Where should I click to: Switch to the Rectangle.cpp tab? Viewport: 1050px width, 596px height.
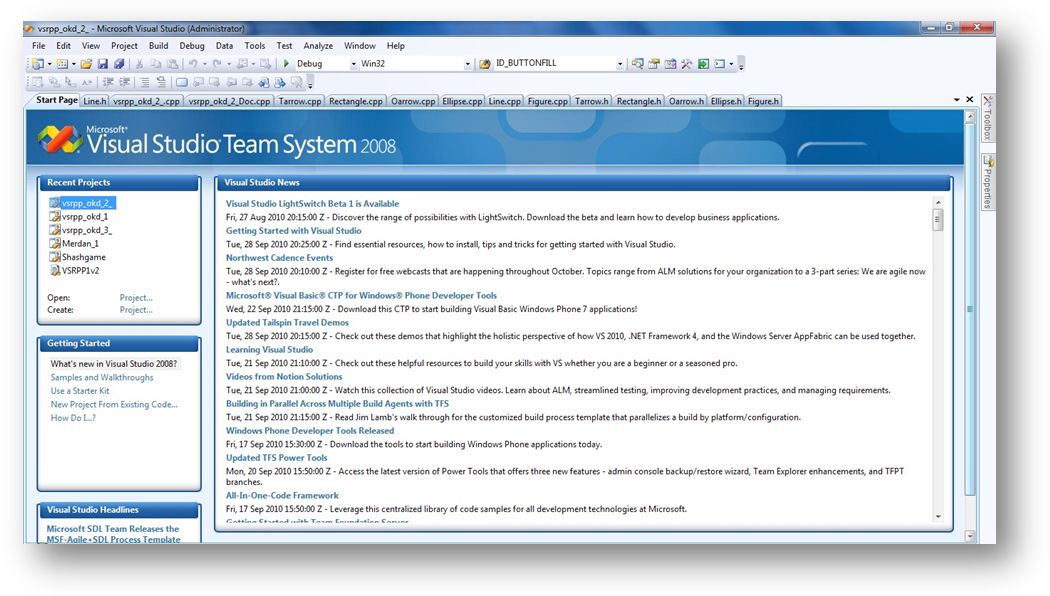pyautogui.click(x=356, y=101)
